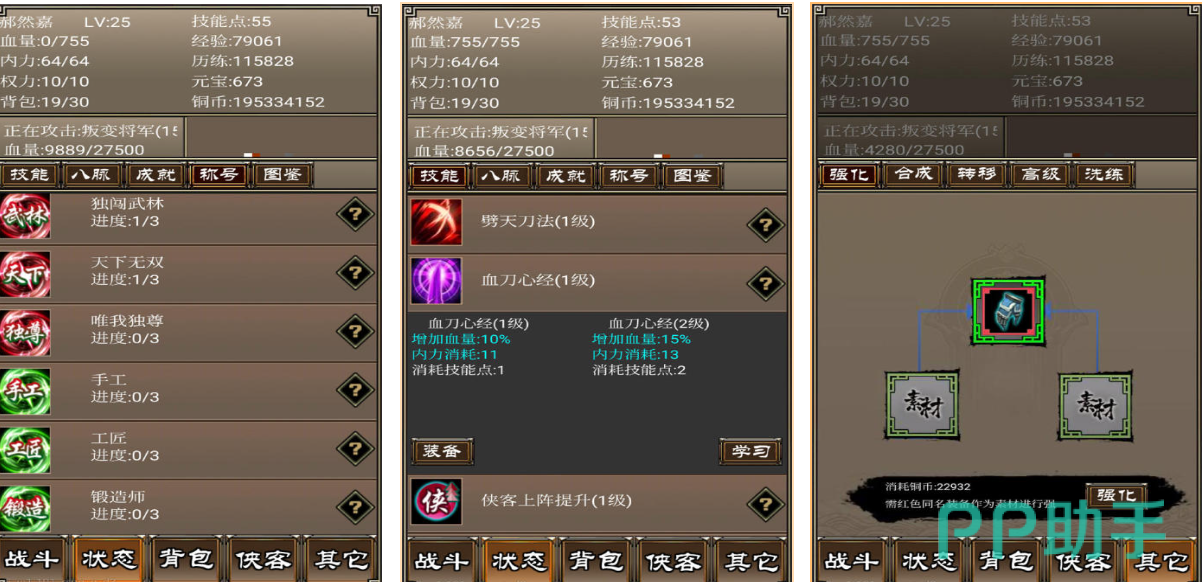Click the green 手工 achievement icon
1202x582 pixels.
click(25, 390)
